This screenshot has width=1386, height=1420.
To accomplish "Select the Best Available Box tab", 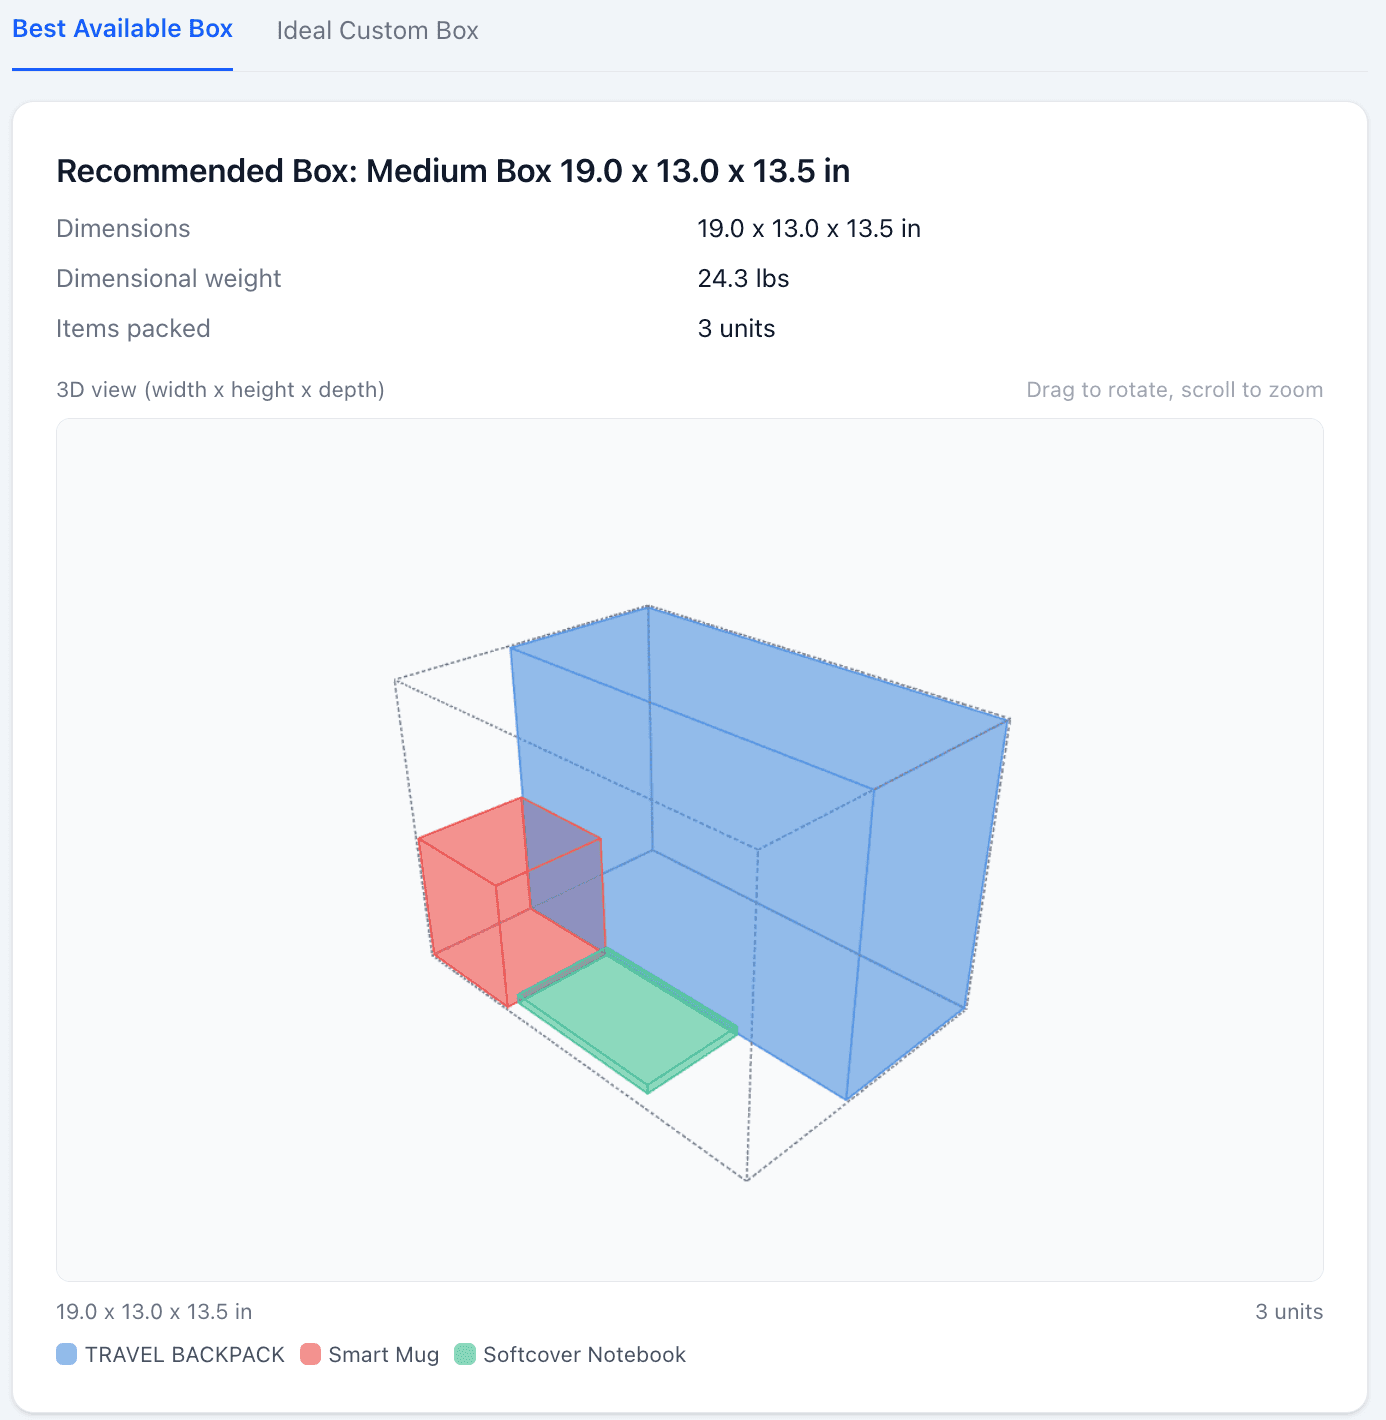I will tap(121, 28).
